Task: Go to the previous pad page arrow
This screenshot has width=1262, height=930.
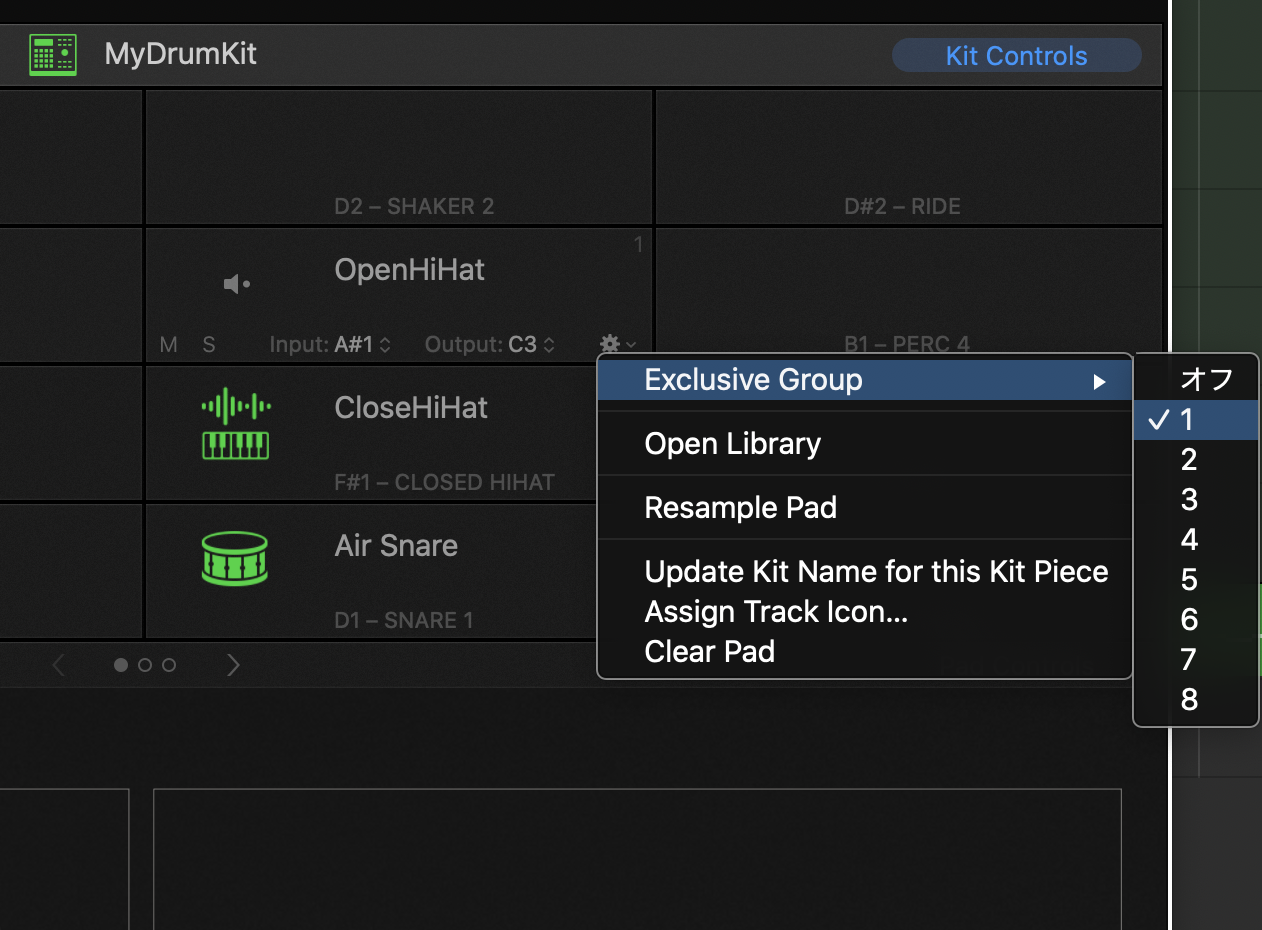Action: tap(59, 665)
